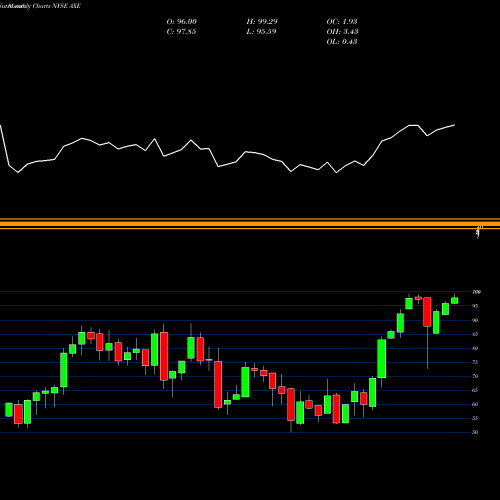Click the 95 price axis label
This screenshot has width=500, height=500.
click(475, 306)
